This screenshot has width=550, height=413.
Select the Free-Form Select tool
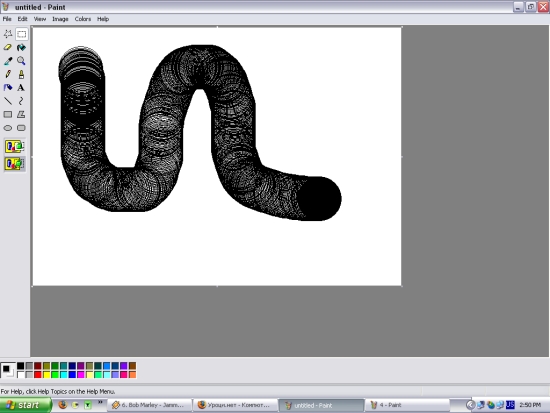click(8, 34)
